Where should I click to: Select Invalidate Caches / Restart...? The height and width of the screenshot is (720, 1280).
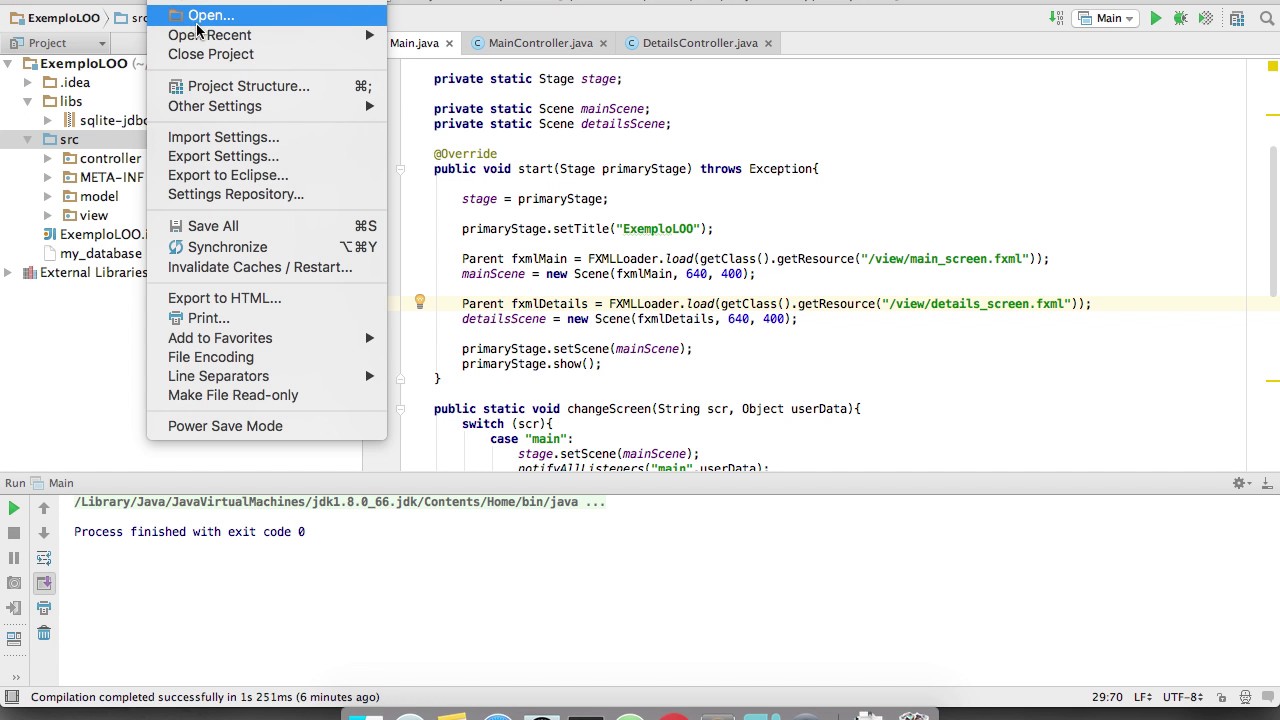click(x=266, y=267)
